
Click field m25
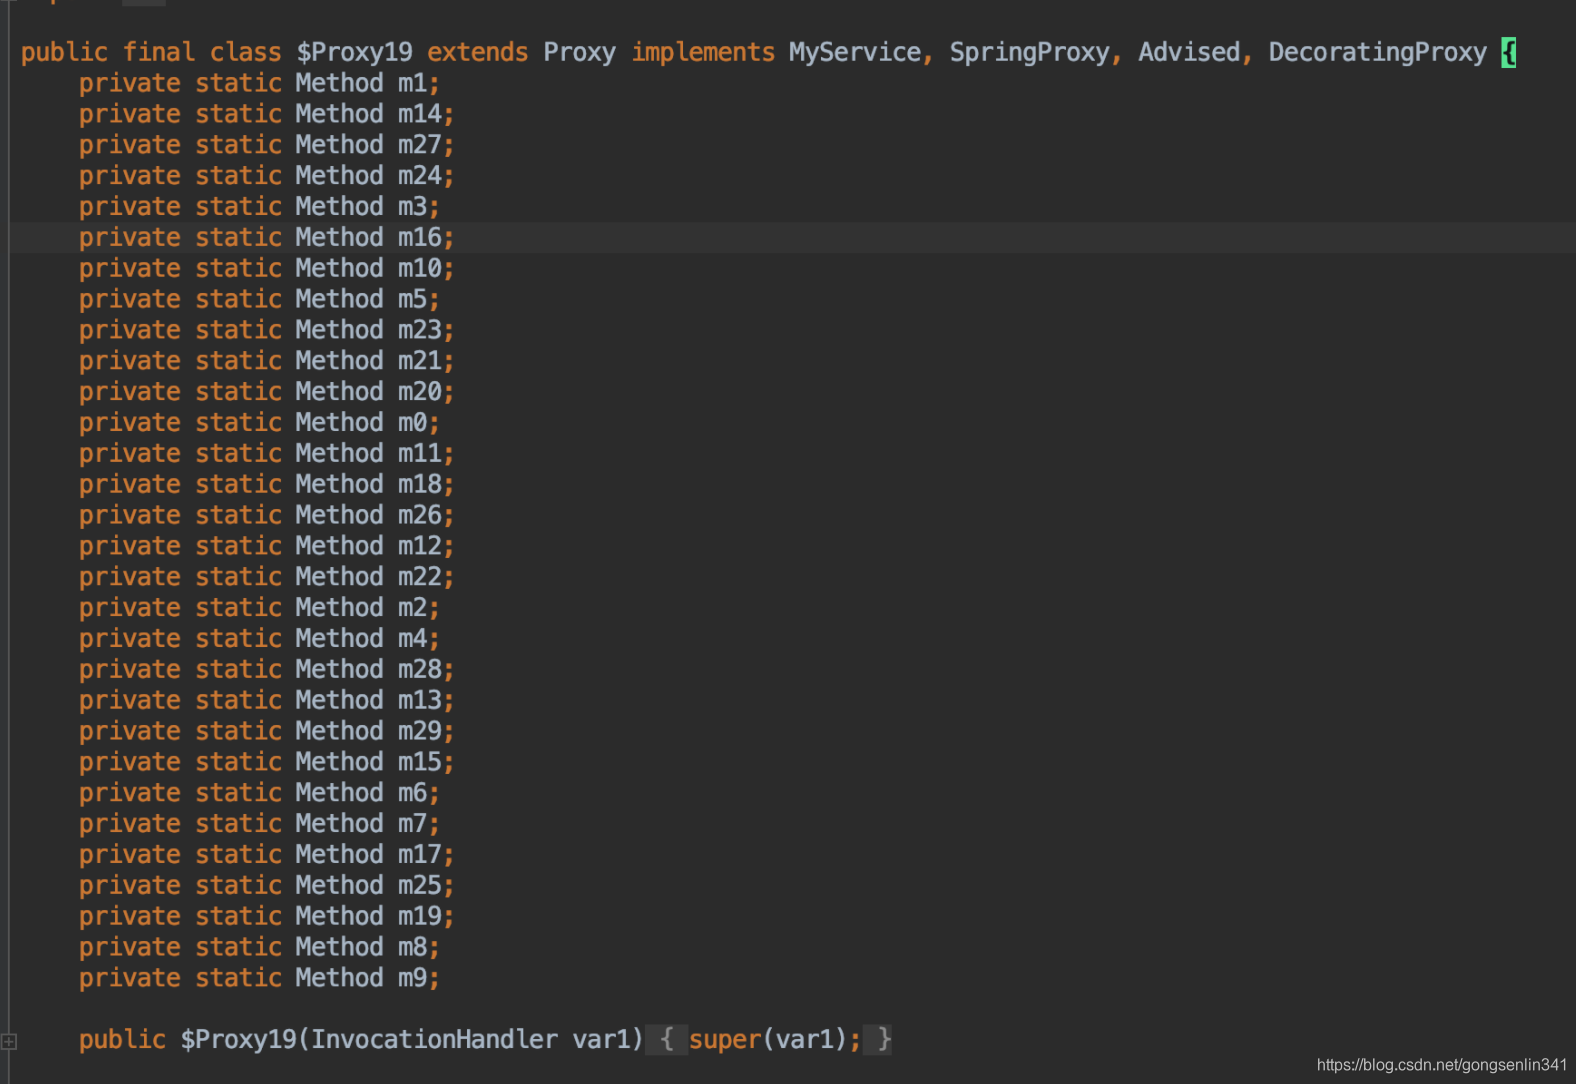point(419,886)
